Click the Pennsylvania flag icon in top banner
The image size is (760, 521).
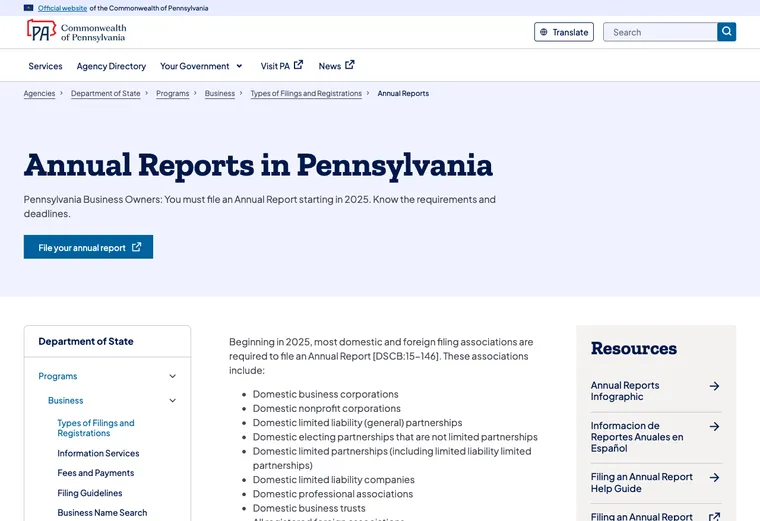(29, 8)
